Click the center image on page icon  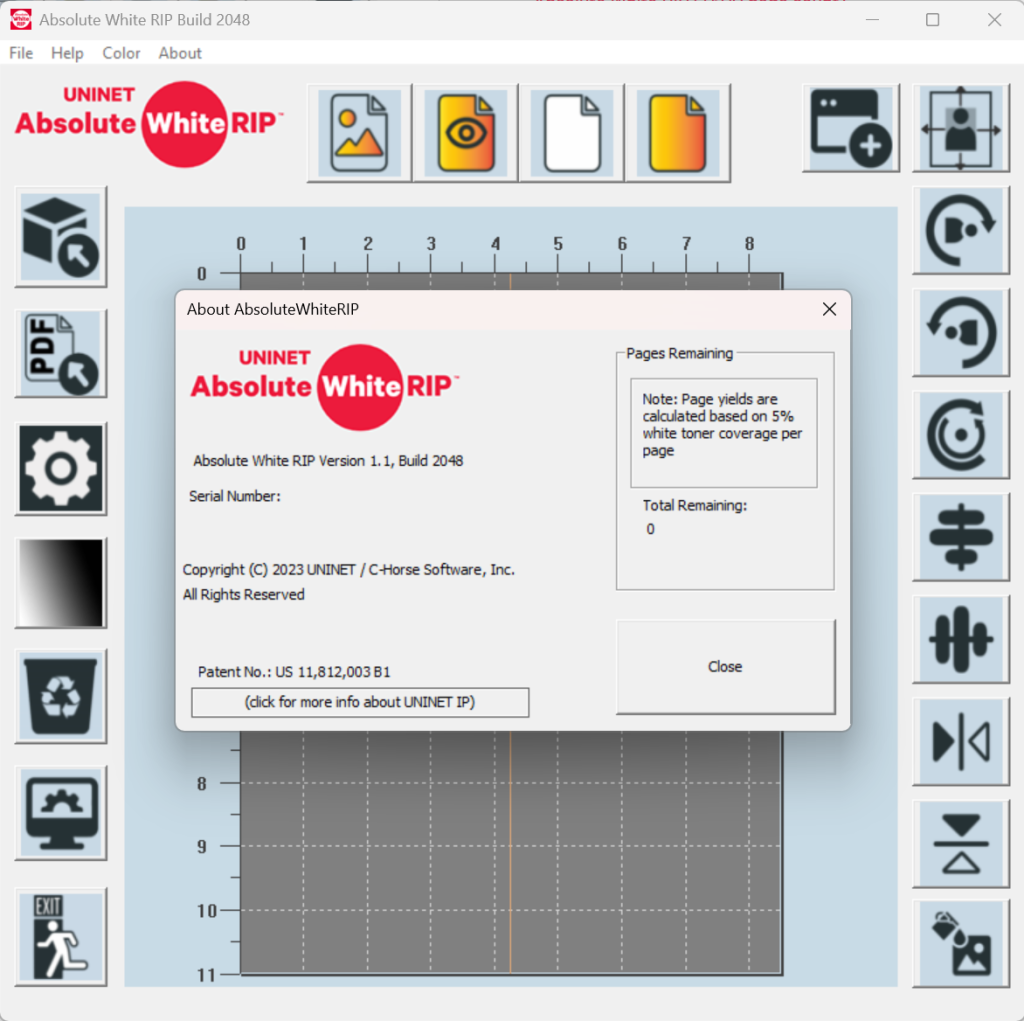click(961, 128)
